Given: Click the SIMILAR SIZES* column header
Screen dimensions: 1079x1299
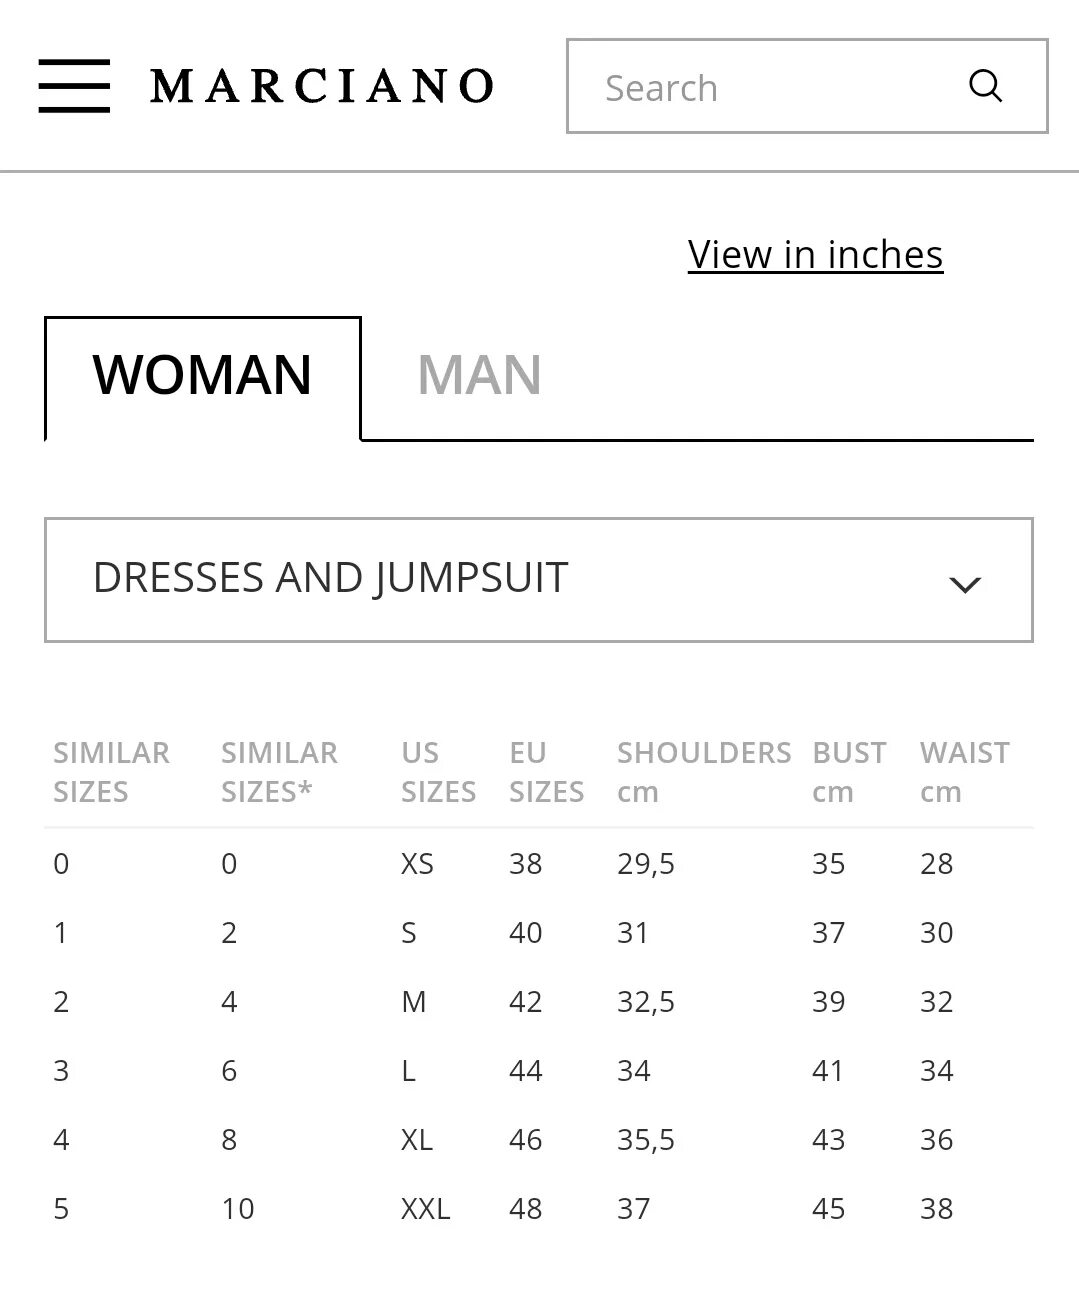Looking at the screenshot, I should pos(279,772).
